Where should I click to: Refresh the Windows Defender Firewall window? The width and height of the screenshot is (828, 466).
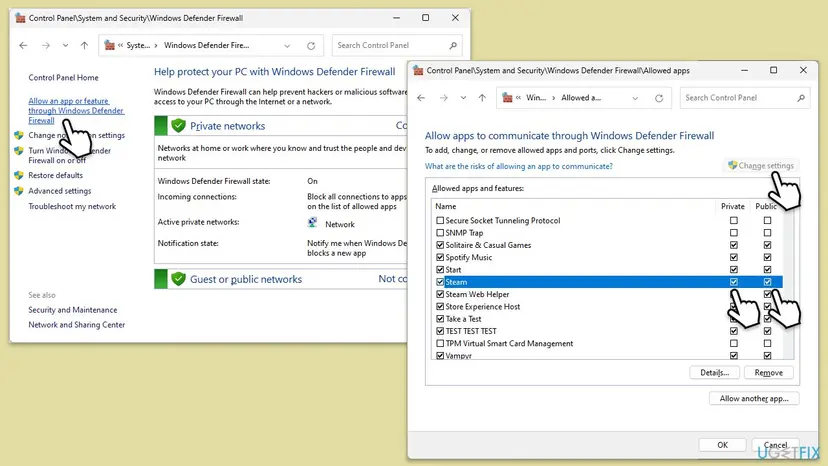click(x=311, y=46)
